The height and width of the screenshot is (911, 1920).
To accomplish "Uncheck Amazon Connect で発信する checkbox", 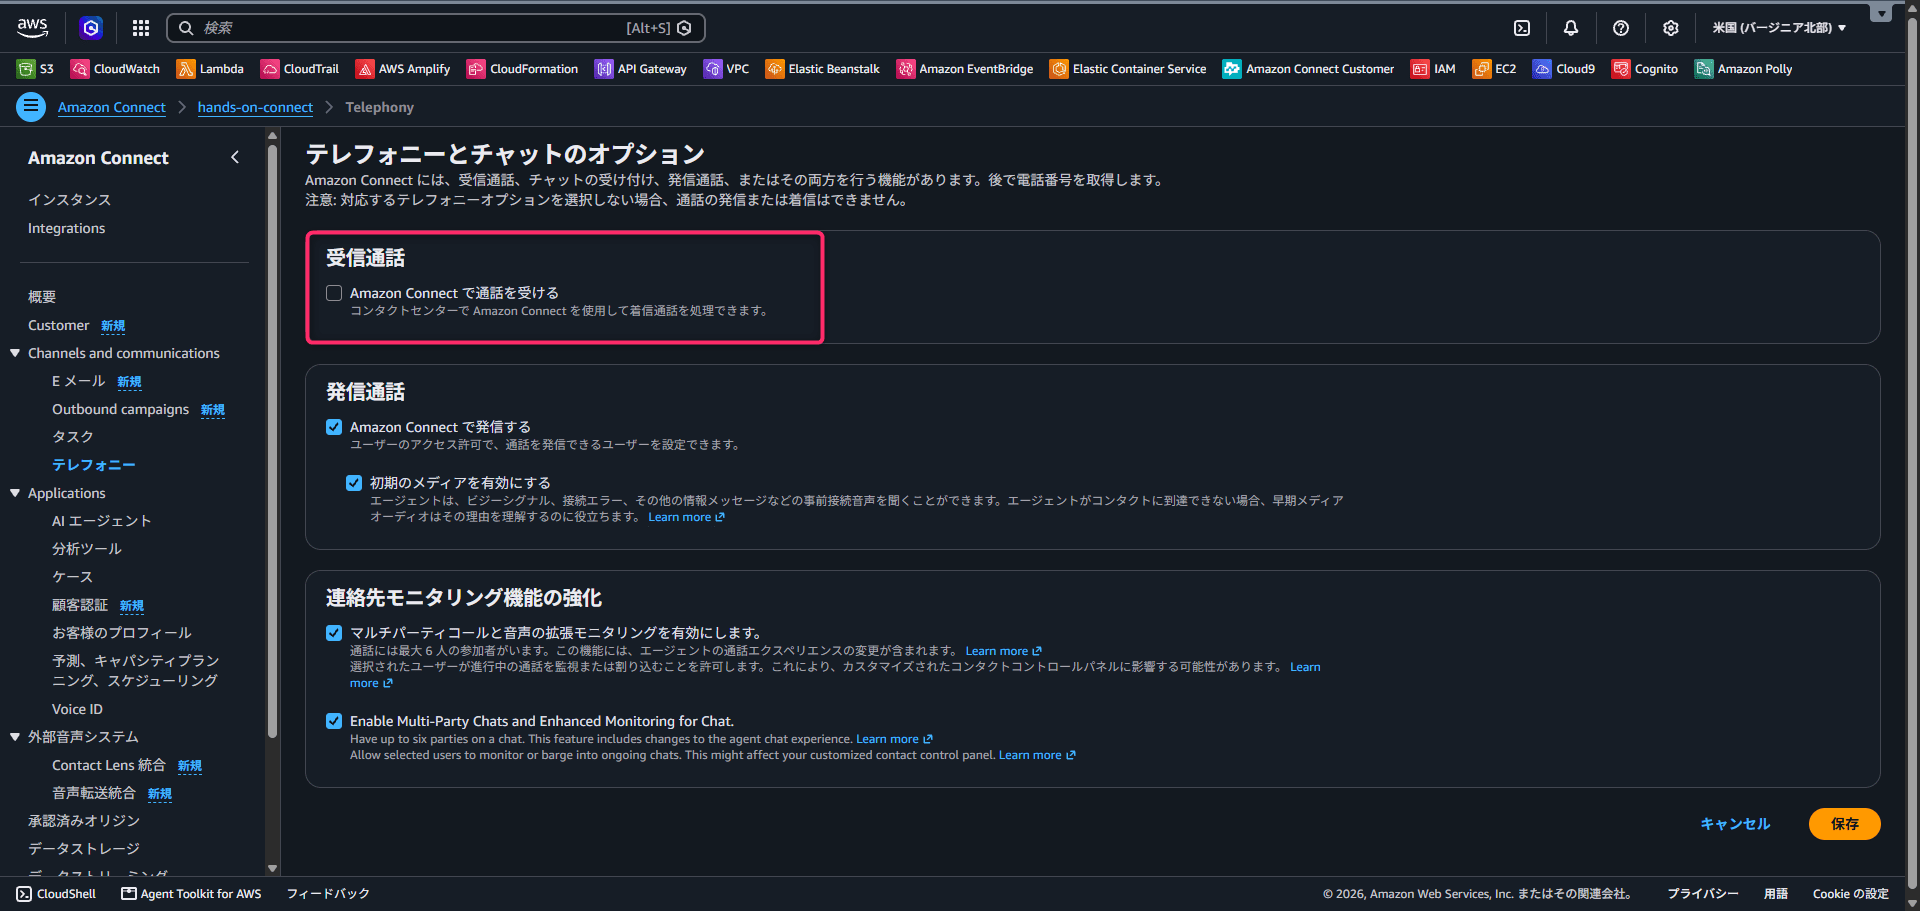I will point(334,427).
